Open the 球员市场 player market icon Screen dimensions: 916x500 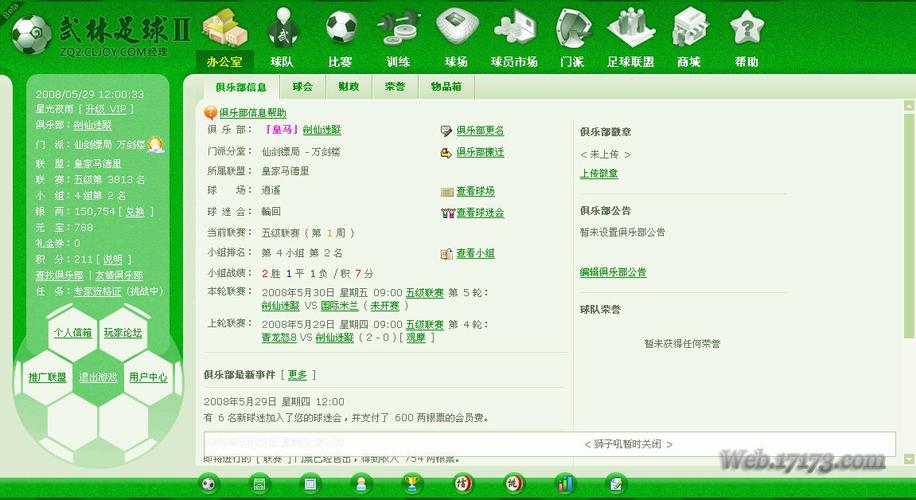515,27
